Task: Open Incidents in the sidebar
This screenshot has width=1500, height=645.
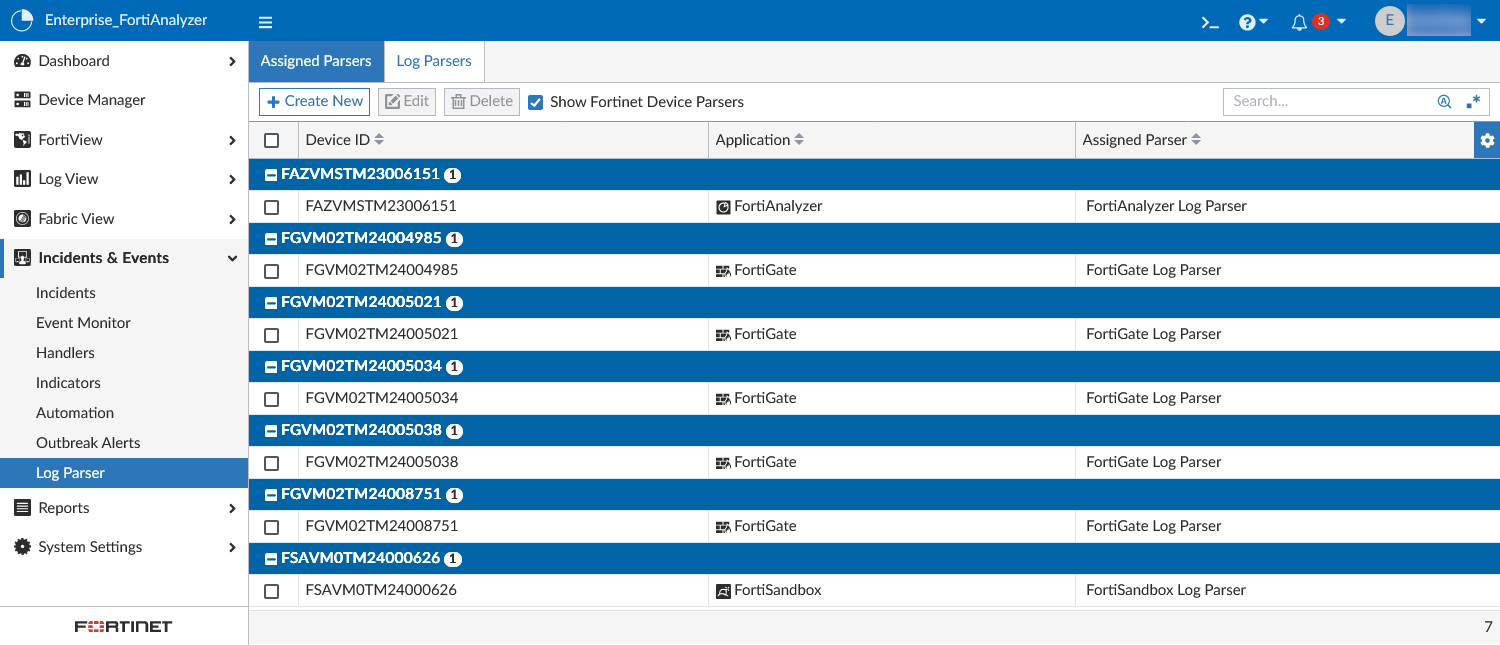Action: (x=66, y=293)
